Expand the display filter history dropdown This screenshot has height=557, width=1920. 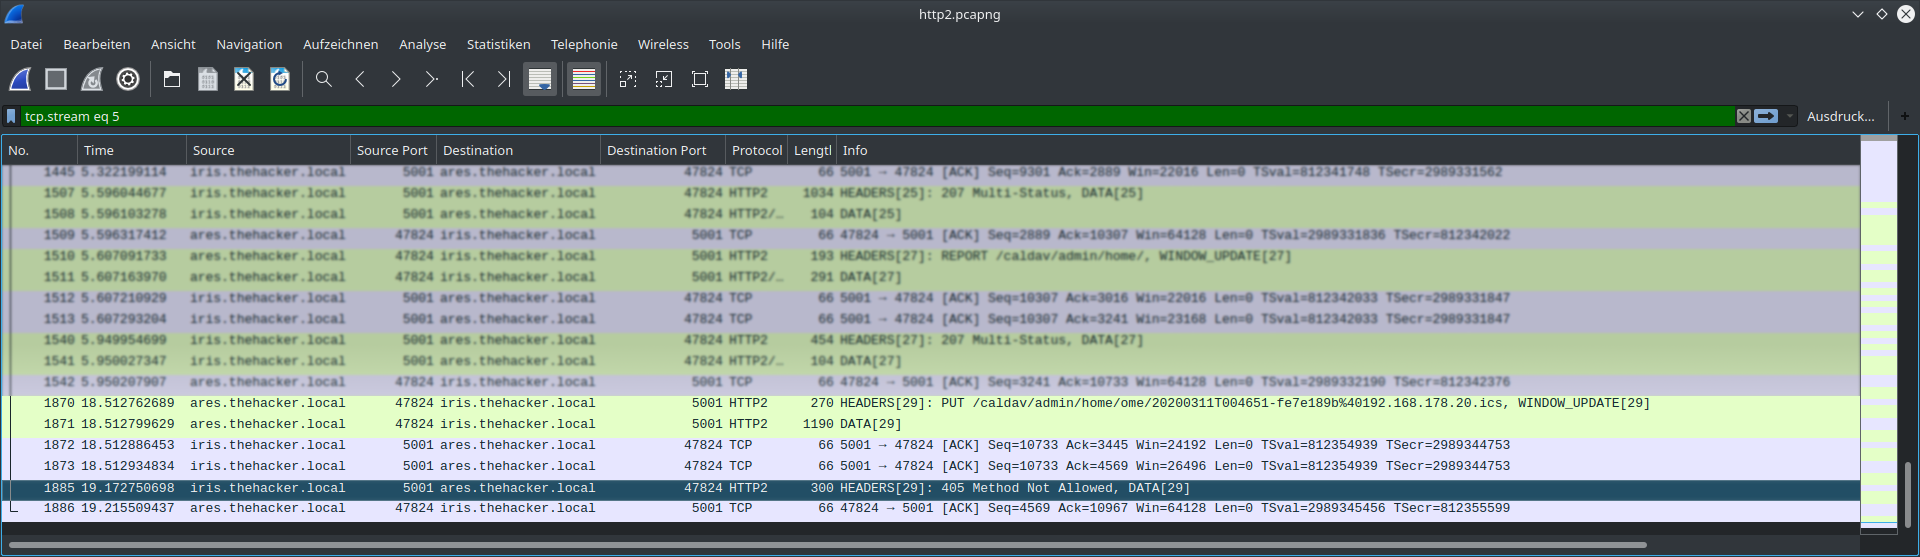point(1790,116)
